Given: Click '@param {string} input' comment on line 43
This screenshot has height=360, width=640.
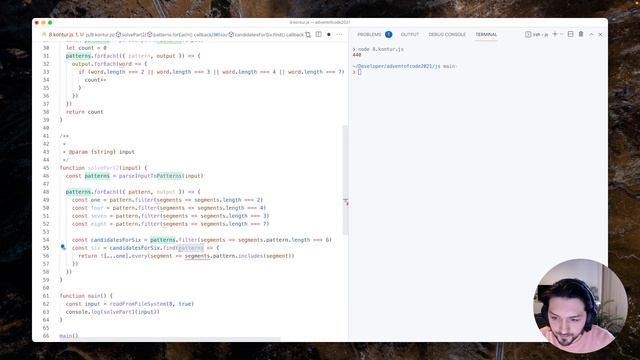Looking at the screenshot, I should coord(102,152).
